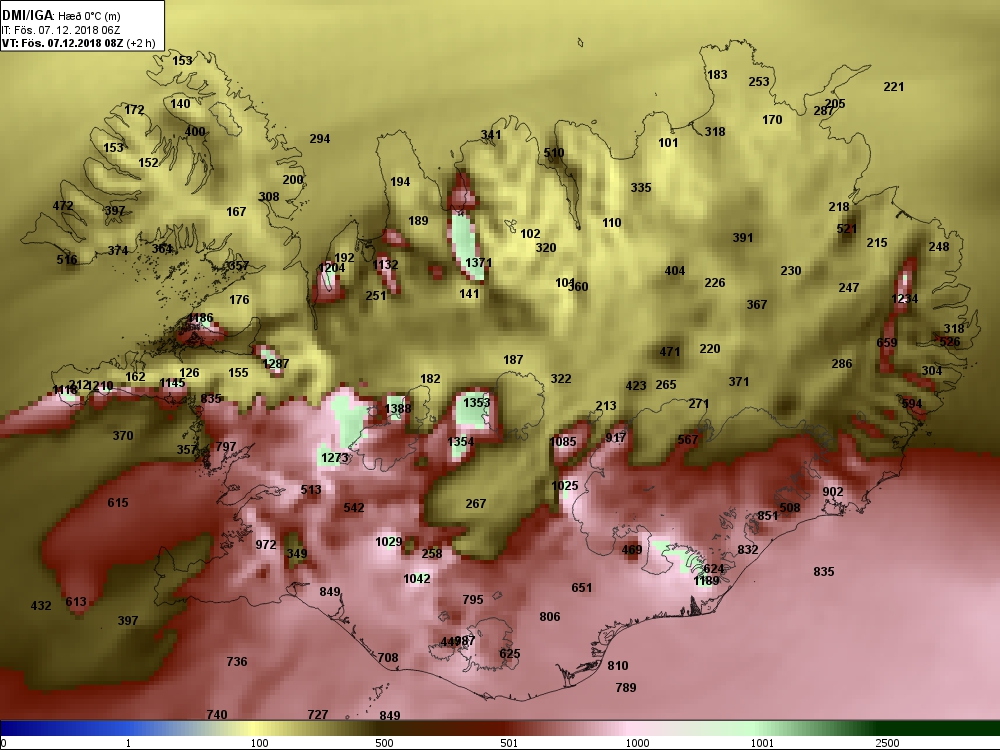The height and width of the screenshot is (750, 1000).
Task: Click the map value 1085
Action: pos(562,441)
